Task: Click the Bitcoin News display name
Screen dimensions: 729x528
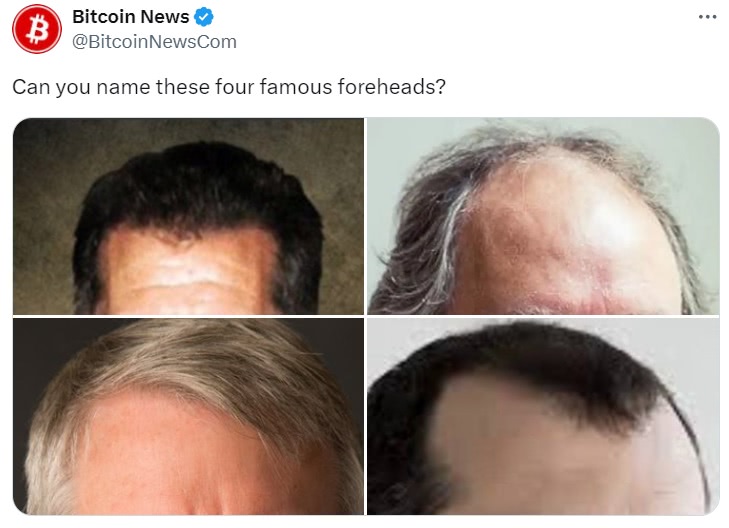Action: tap(131, 17)
